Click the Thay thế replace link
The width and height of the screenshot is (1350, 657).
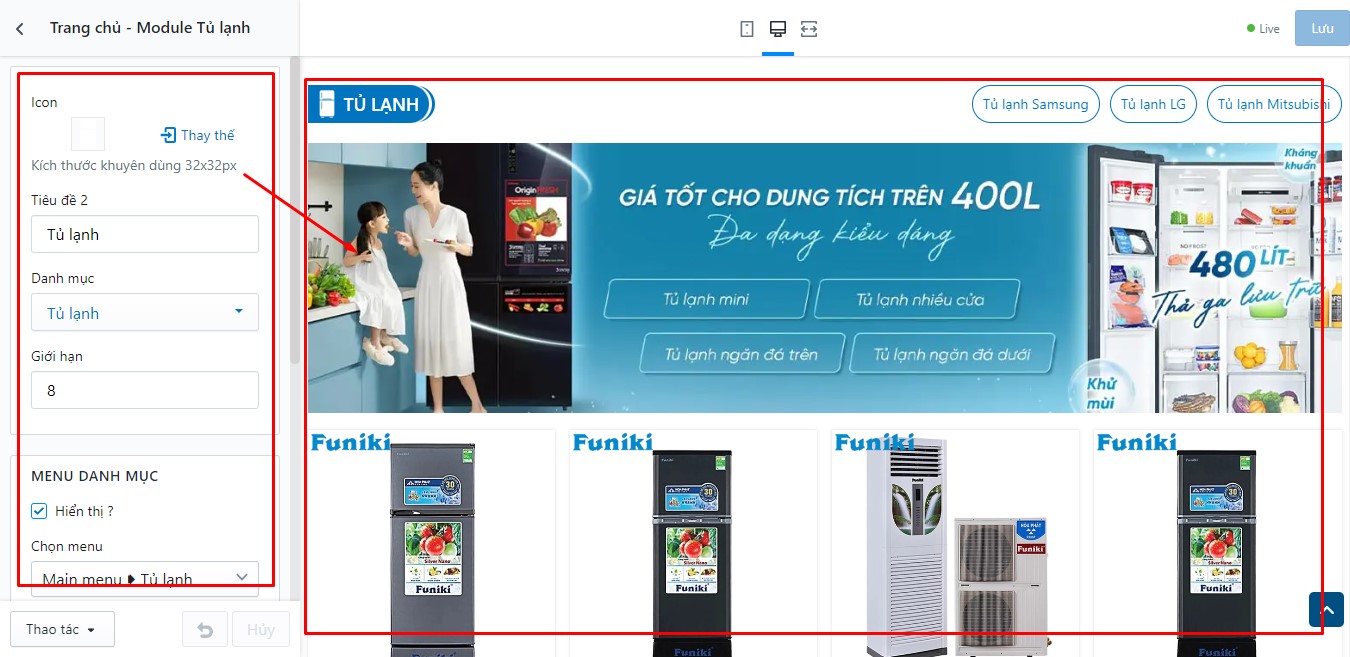coord(198,135)
